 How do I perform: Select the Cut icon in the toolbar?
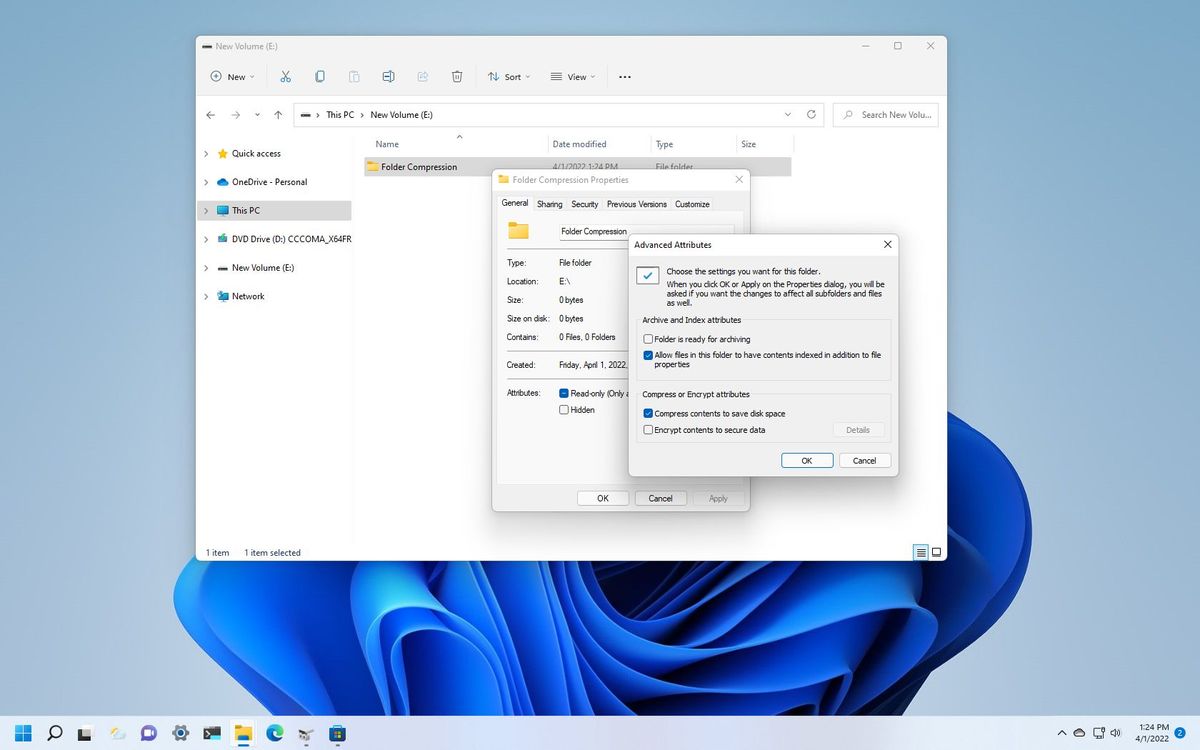pos(285,76)
